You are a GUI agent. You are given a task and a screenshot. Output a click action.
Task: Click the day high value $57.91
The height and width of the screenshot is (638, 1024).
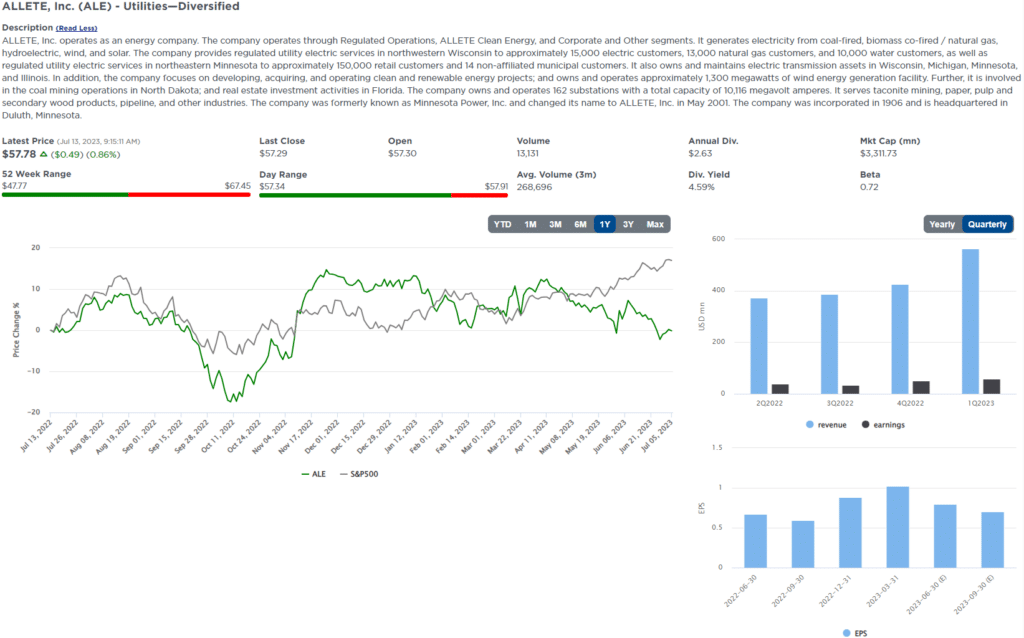pyautogui.click(x=496, y=186)
